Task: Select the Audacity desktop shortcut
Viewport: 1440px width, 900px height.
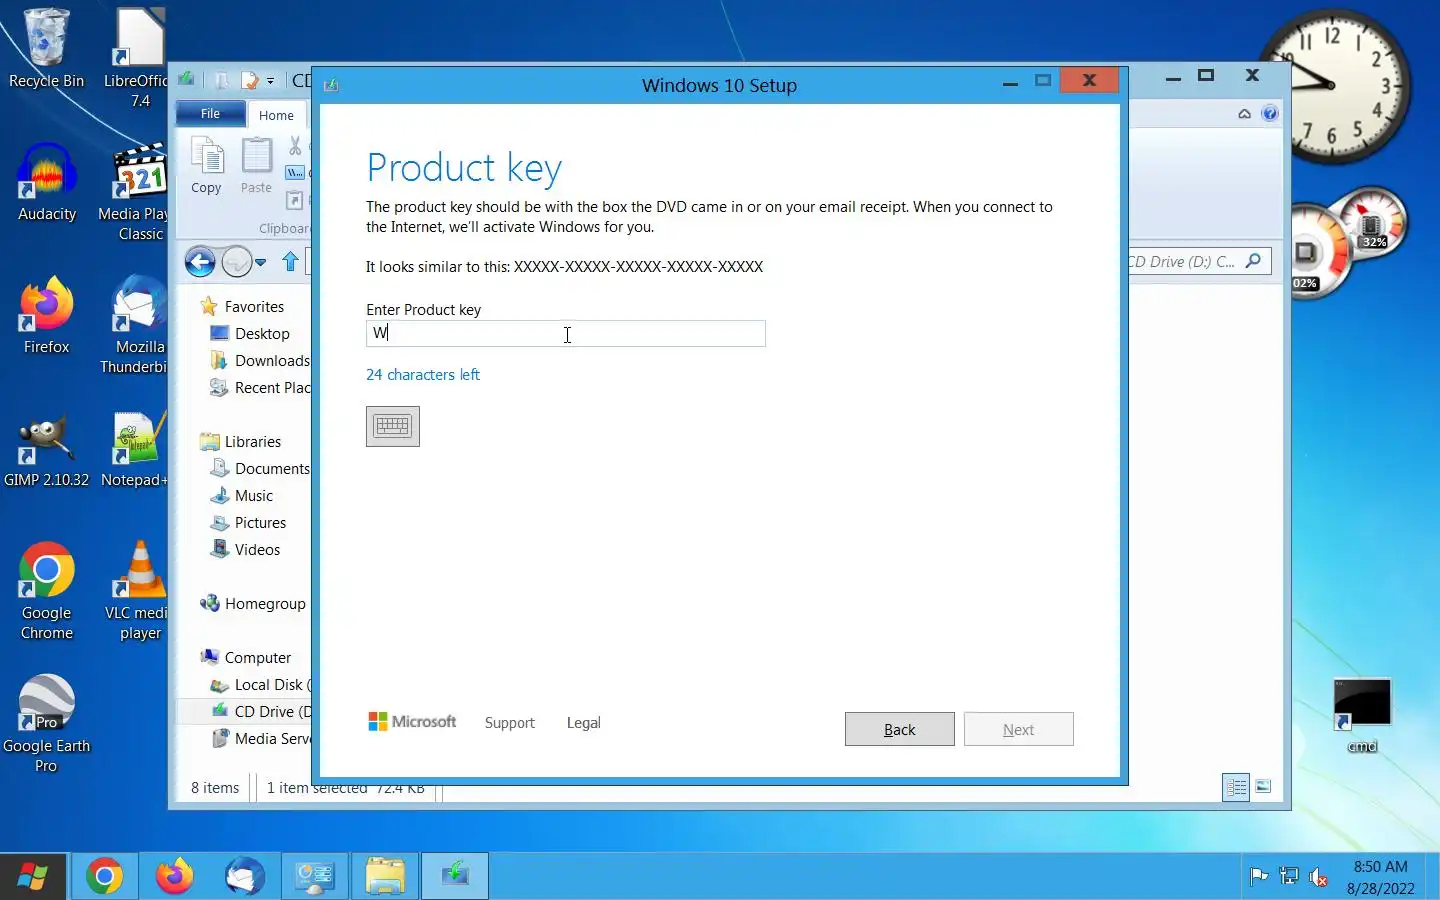Action: [46, 183]
